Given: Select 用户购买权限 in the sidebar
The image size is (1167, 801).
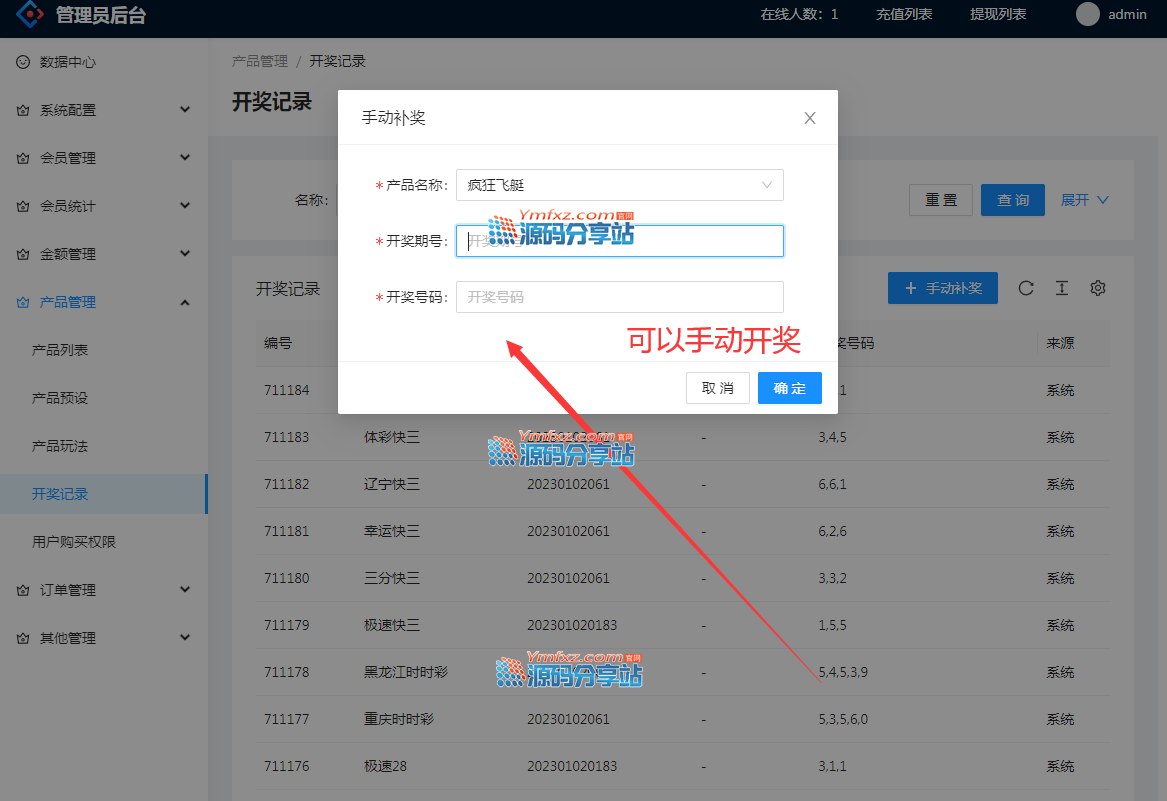Looking at the screenshot, I should pos(74,542).
